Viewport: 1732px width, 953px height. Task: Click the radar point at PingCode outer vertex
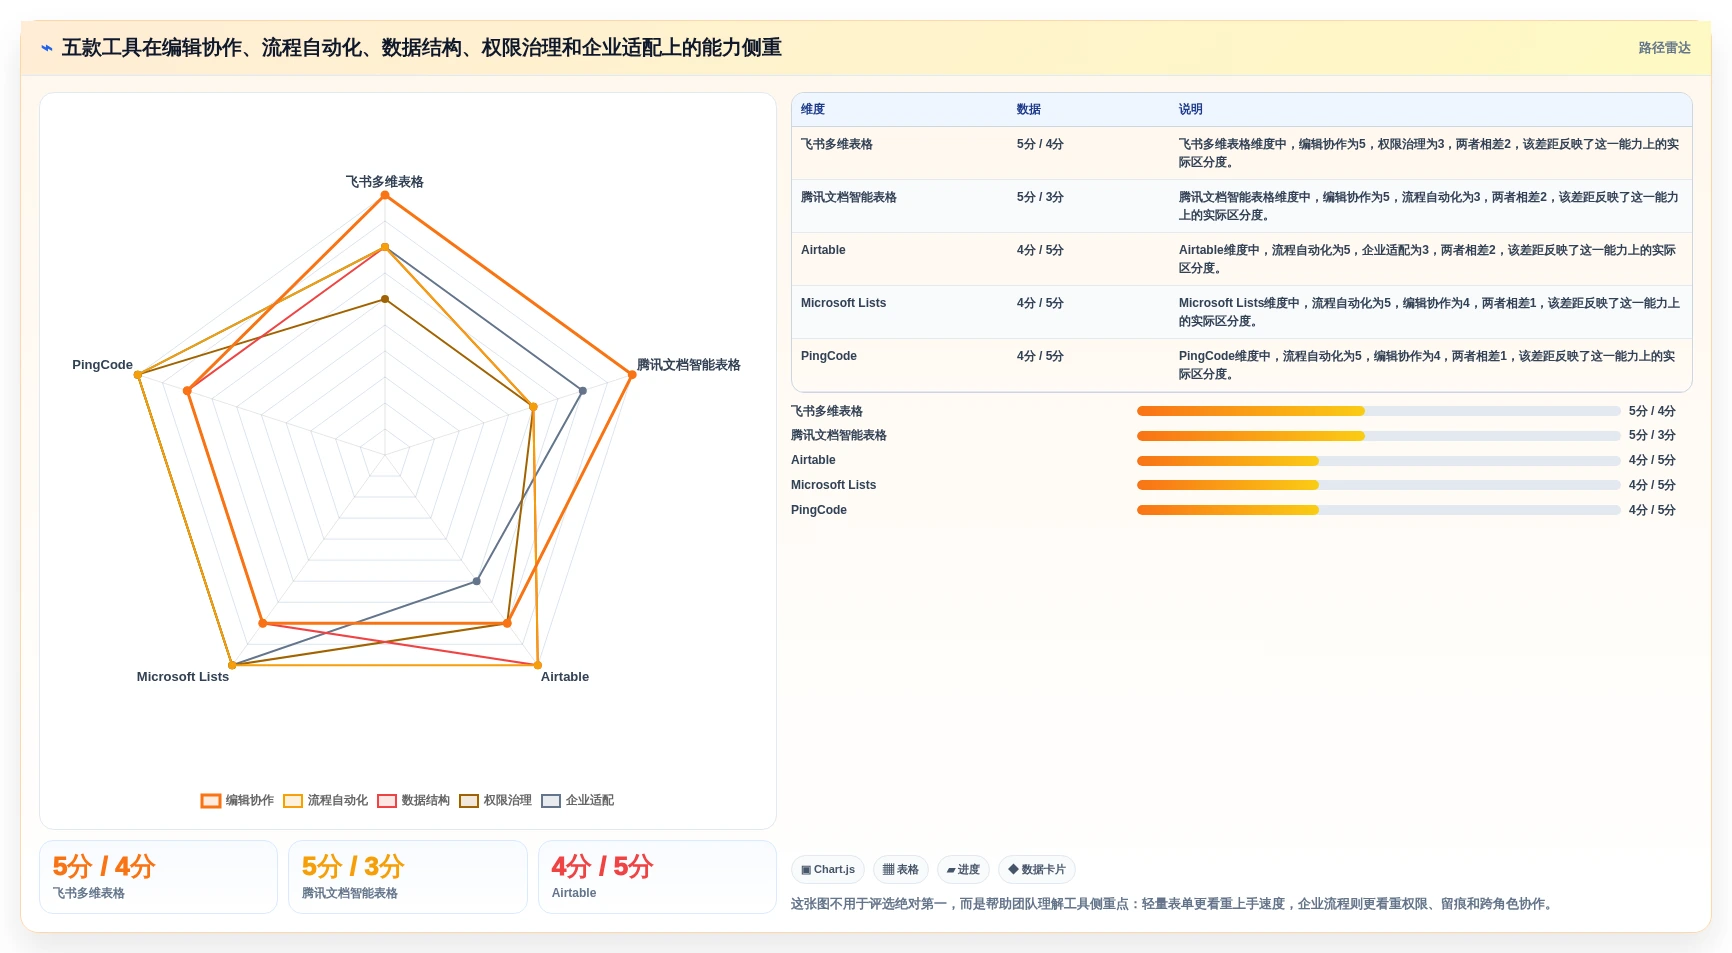click(138, 374)
